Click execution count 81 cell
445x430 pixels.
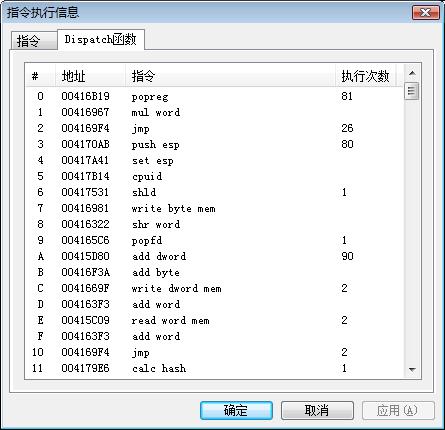point(347,96)
